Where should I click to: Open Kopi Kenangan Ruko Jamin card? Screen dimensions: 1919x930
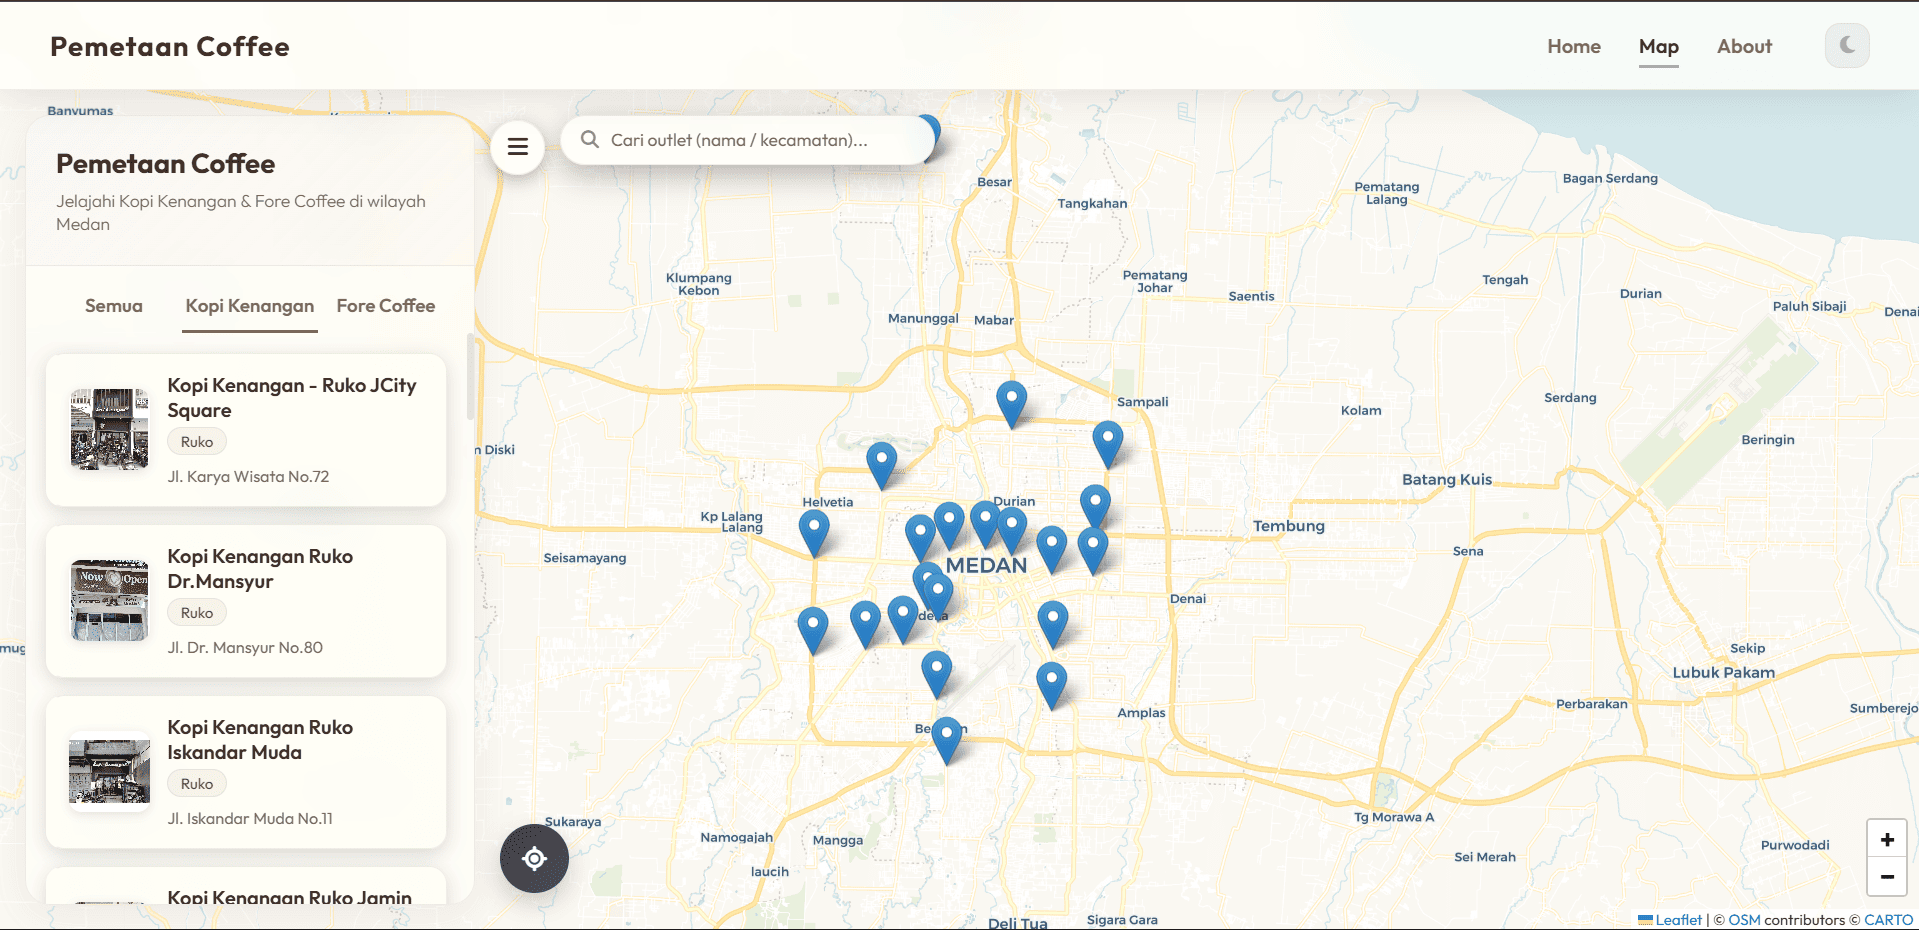246,886
